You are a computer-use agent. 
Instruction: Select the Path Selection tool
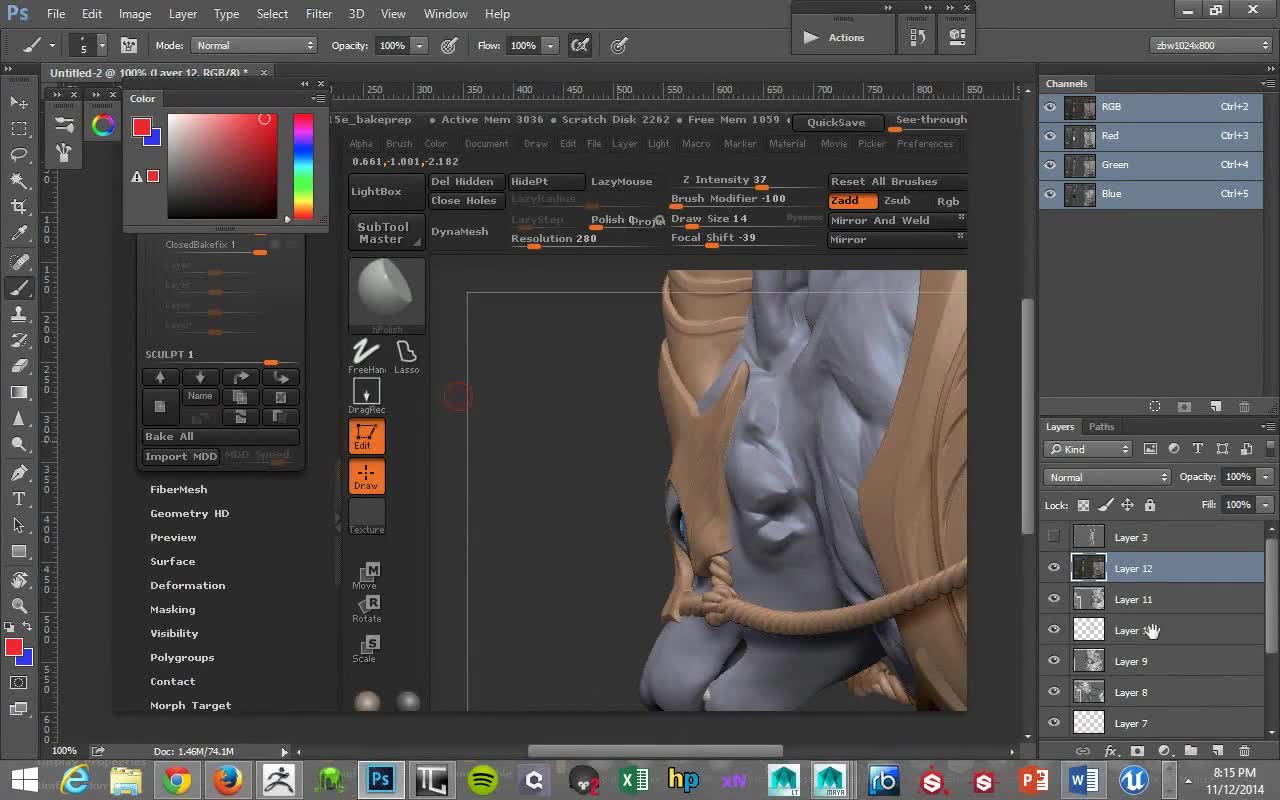[19, 525]
